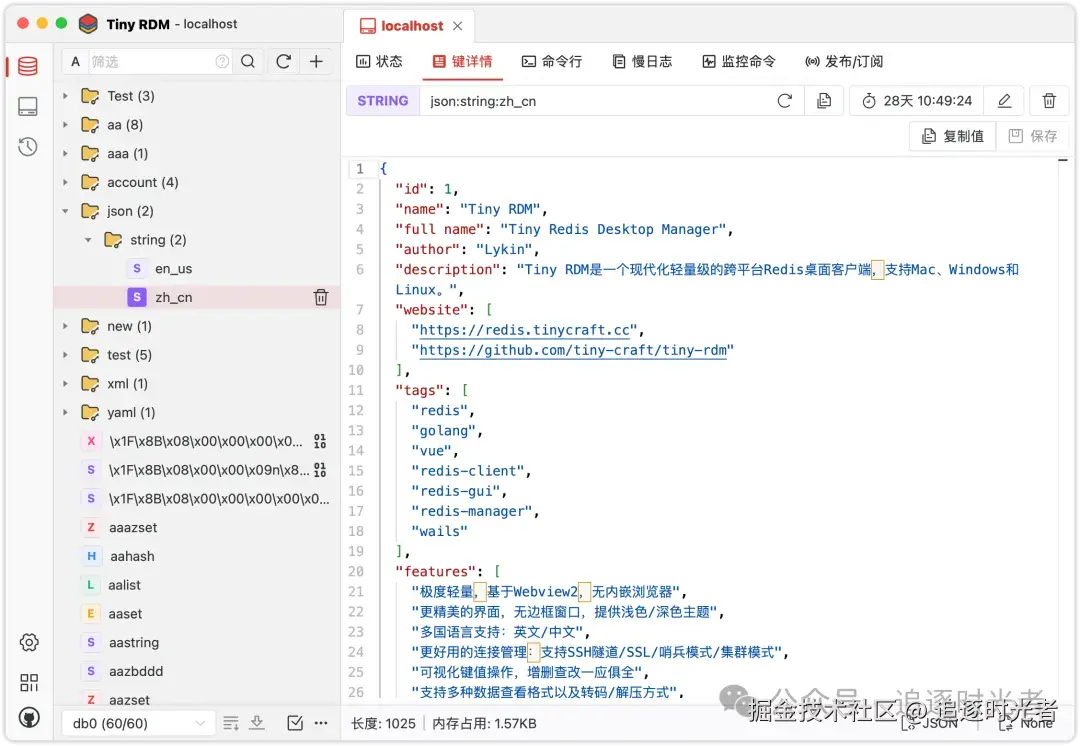Expand the account (4) folder
1080x746 pixels.
coord(65,183)
